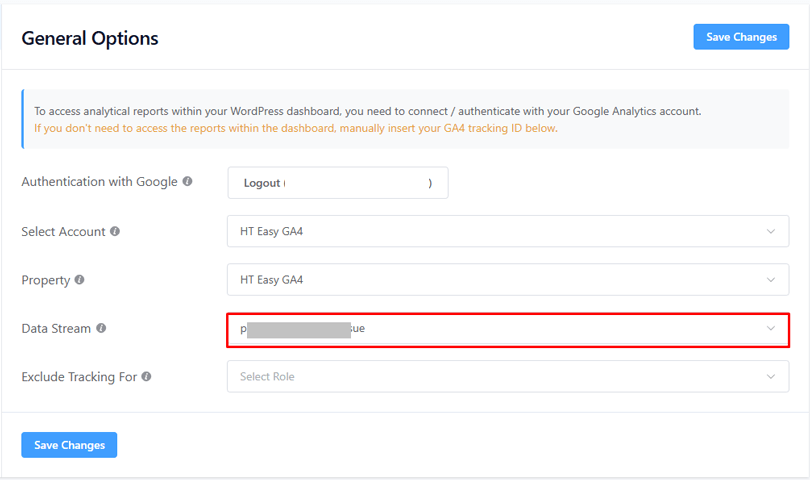Open the Property combo box
The image size is (810, 480).
point(500,280)
